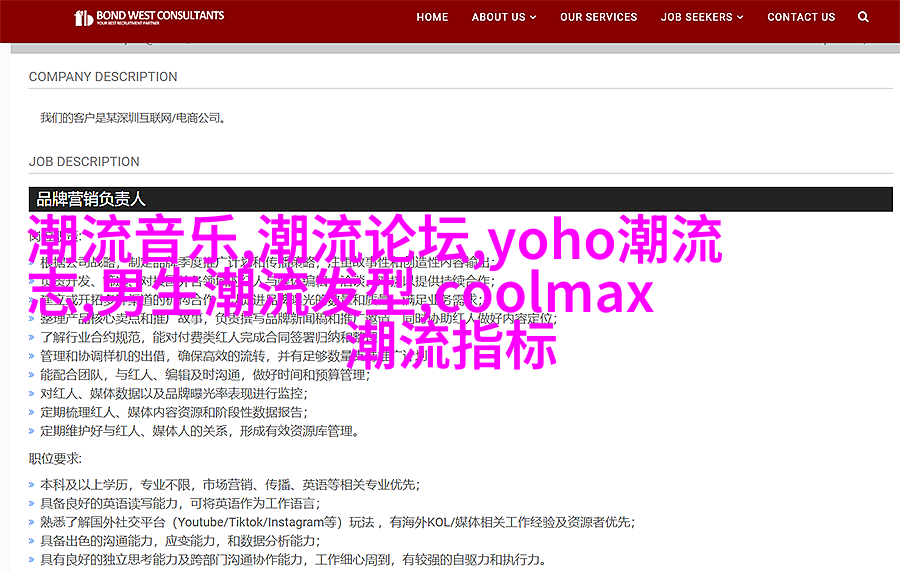Click the 品牌营销负责人 job title bar
Screen dimensions: 900x572
click(x=461, y=199)
